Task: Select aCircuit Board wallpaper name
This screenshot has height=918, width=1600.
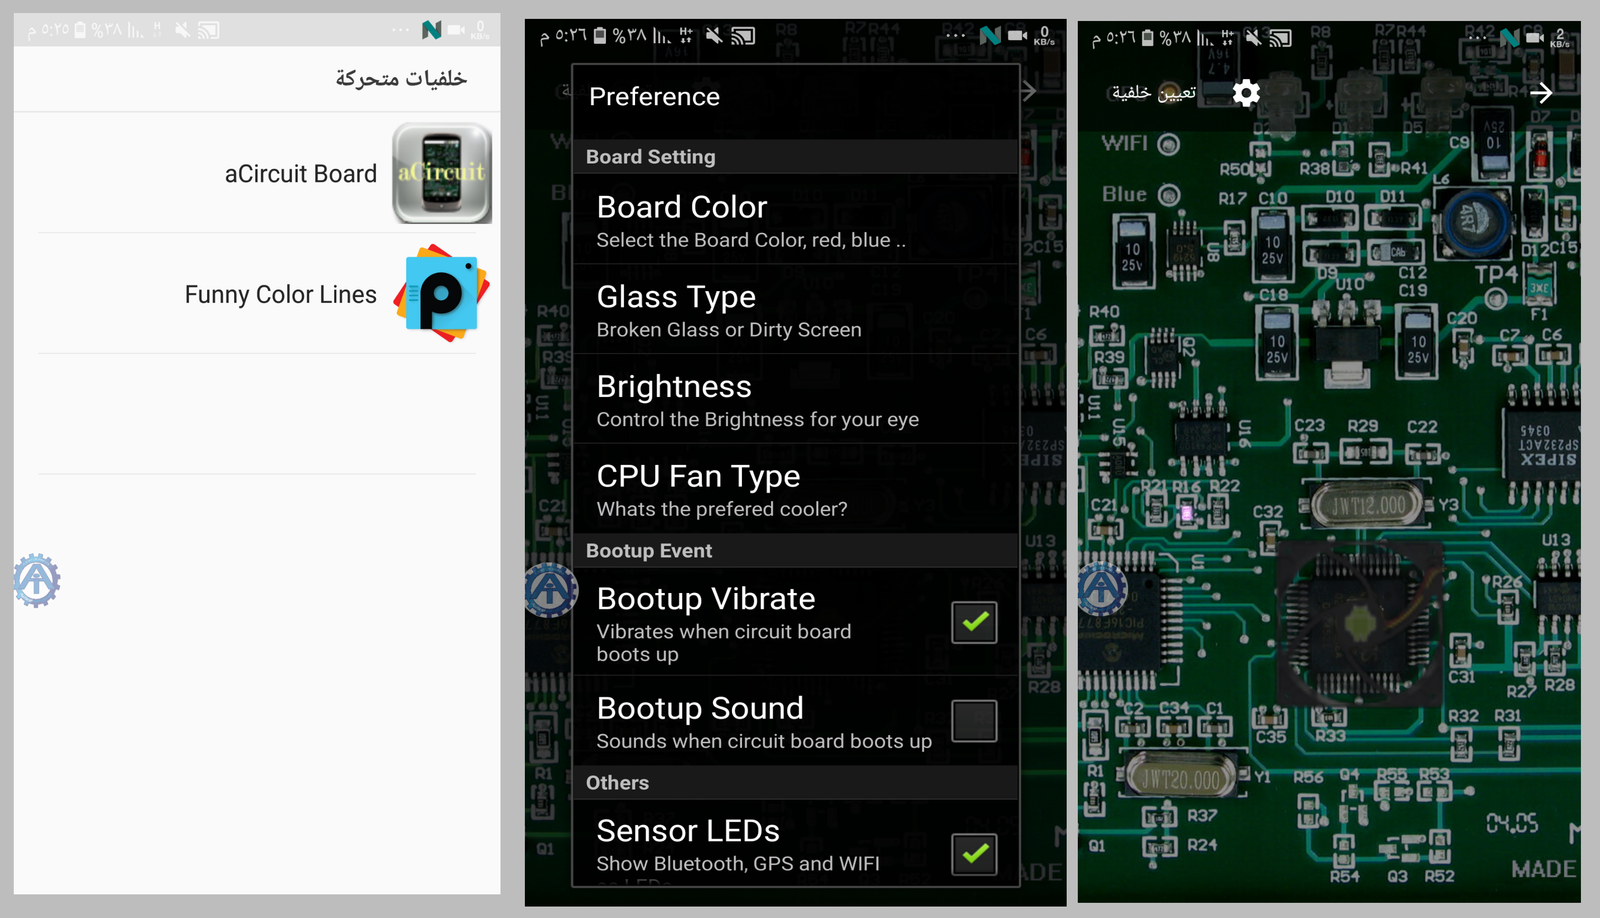Action: [x=300, y=174]
